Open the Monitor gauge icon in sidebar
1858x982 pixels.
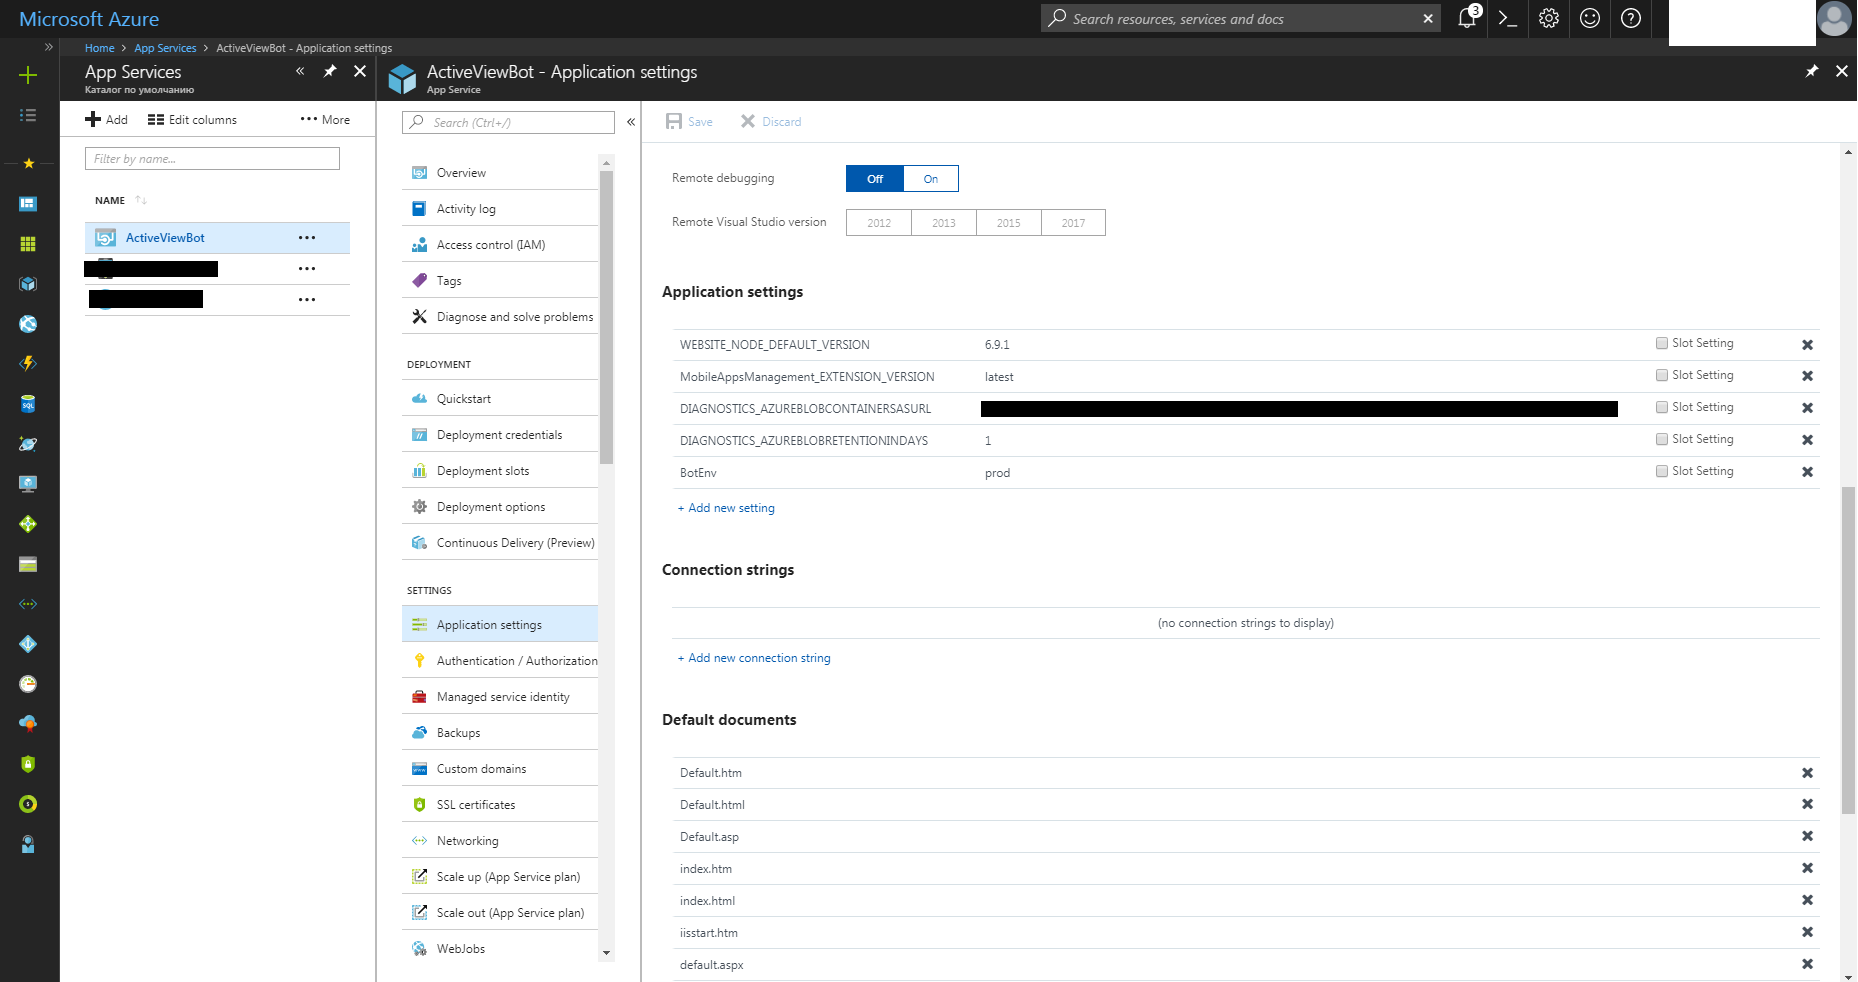28,683
